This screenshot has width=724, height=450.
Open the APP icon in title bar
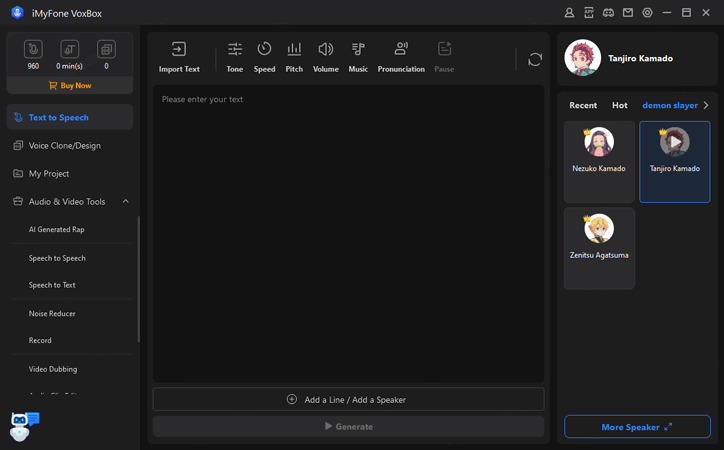589,13
